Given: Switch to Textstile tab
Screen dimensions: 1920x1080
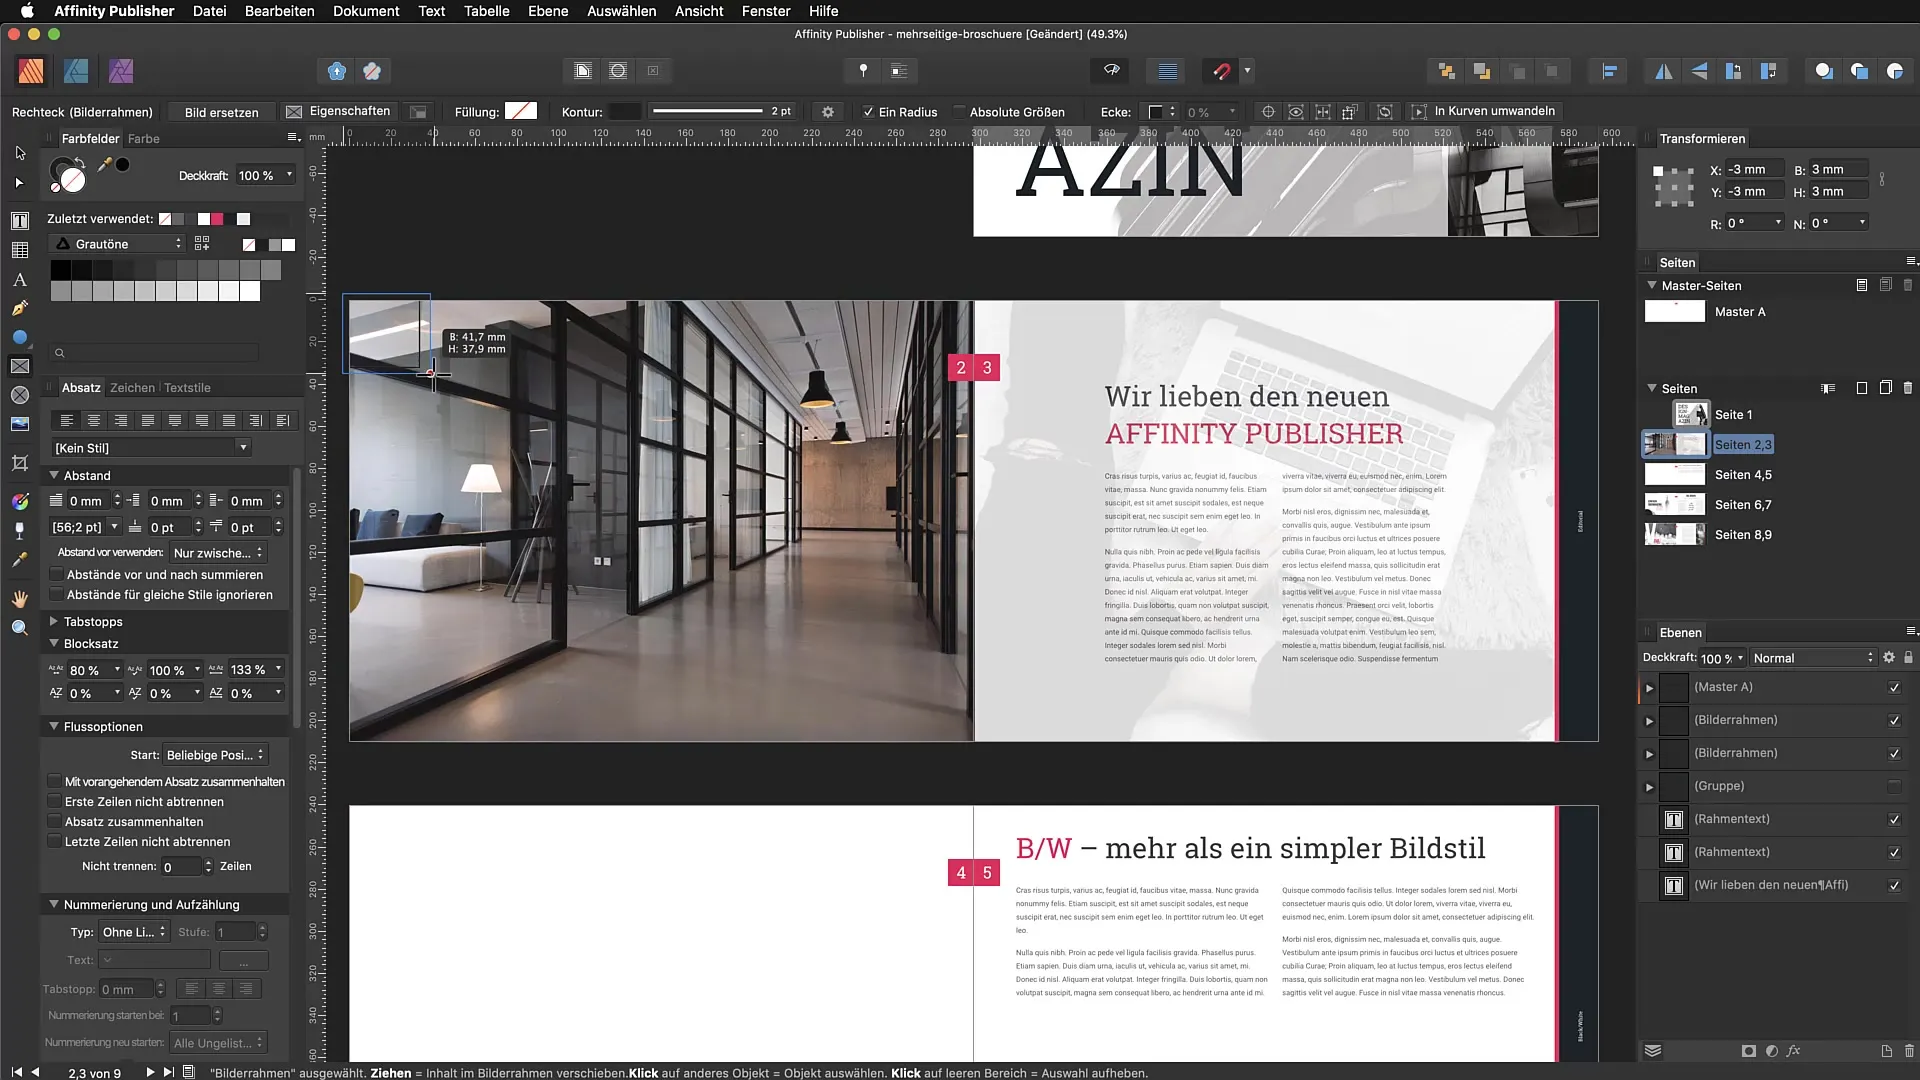Looking at the screenshot, I should 187,388.
